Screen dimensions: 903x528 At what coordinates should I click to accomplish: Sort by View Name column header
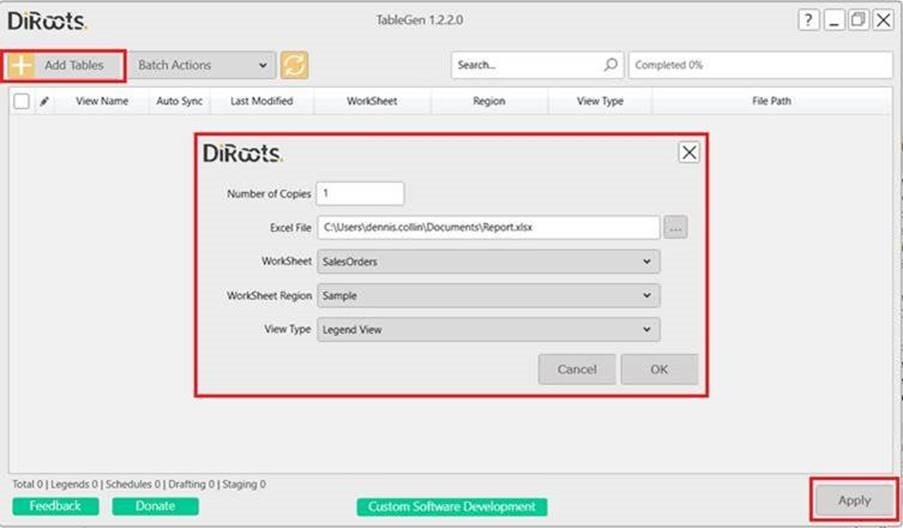(x=102, y=101)
